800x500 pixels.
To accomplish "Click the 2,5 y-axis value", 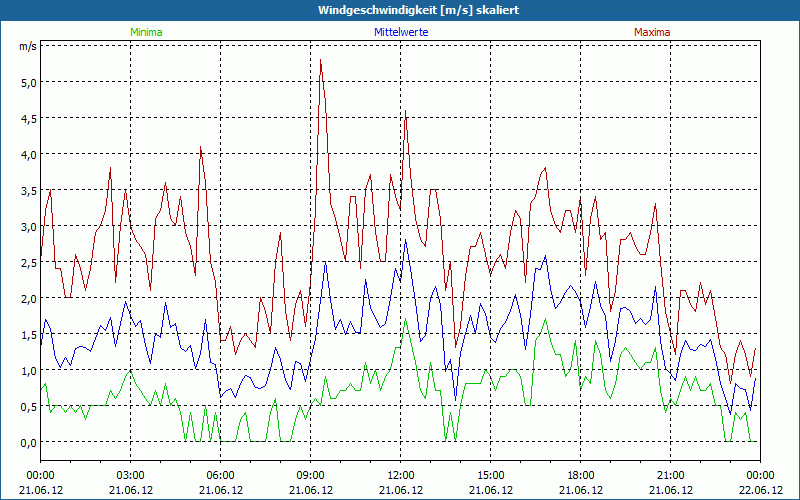I will click(x=28, y=262).
